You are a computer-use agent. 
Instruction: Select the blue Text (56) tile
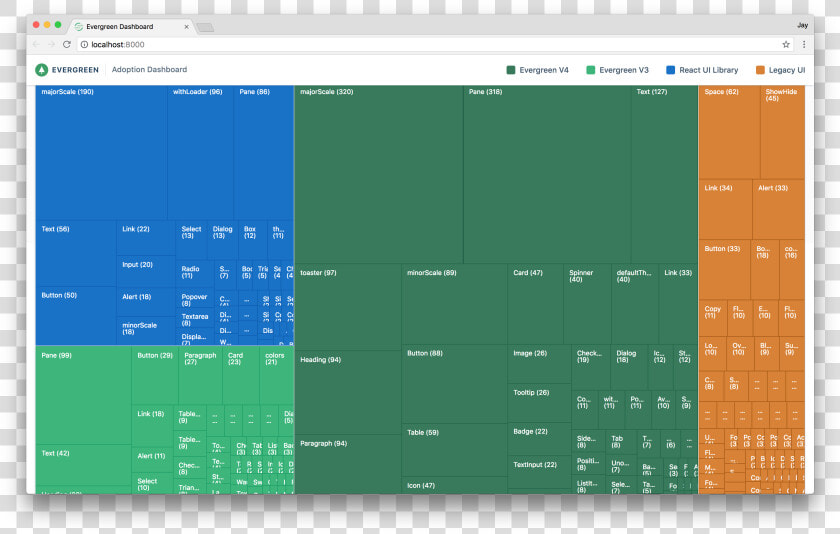[x=76, y=253]
